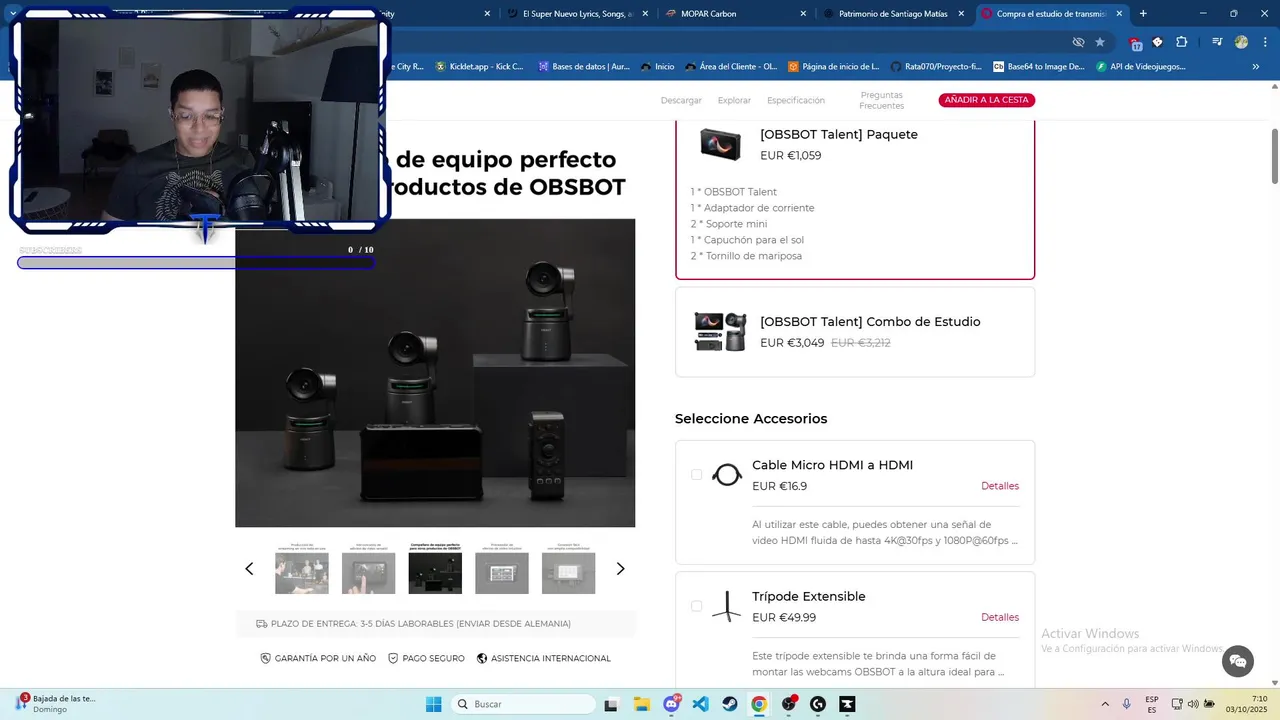Close the MOPAR Carbon tab

(803, 14)
